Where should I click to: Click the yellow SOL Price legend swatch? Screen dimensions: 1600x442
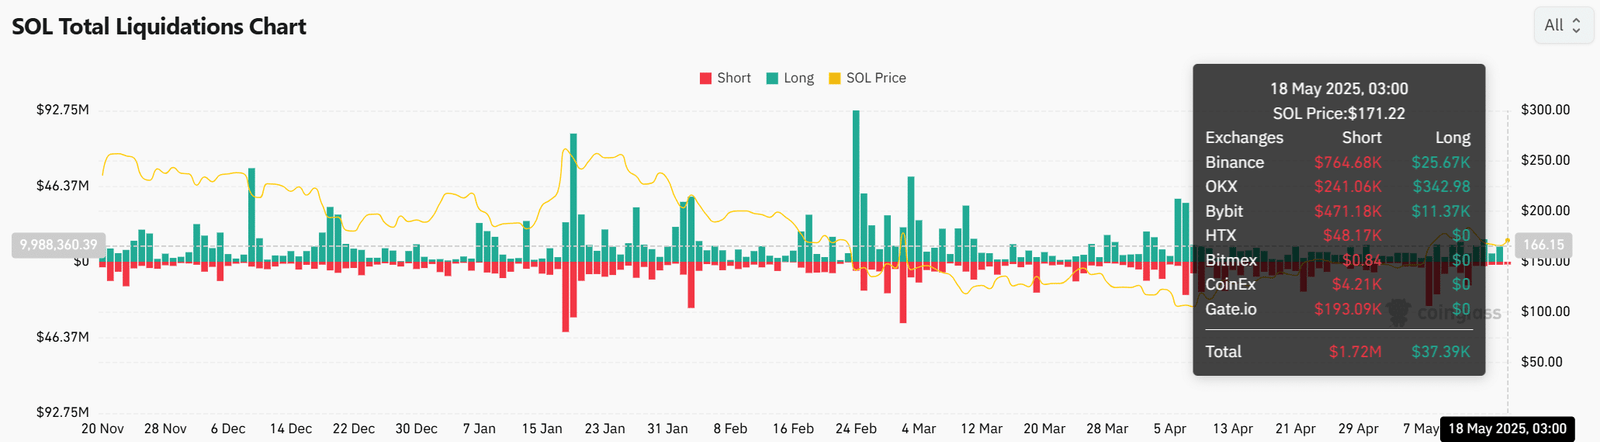pos(835,78)
